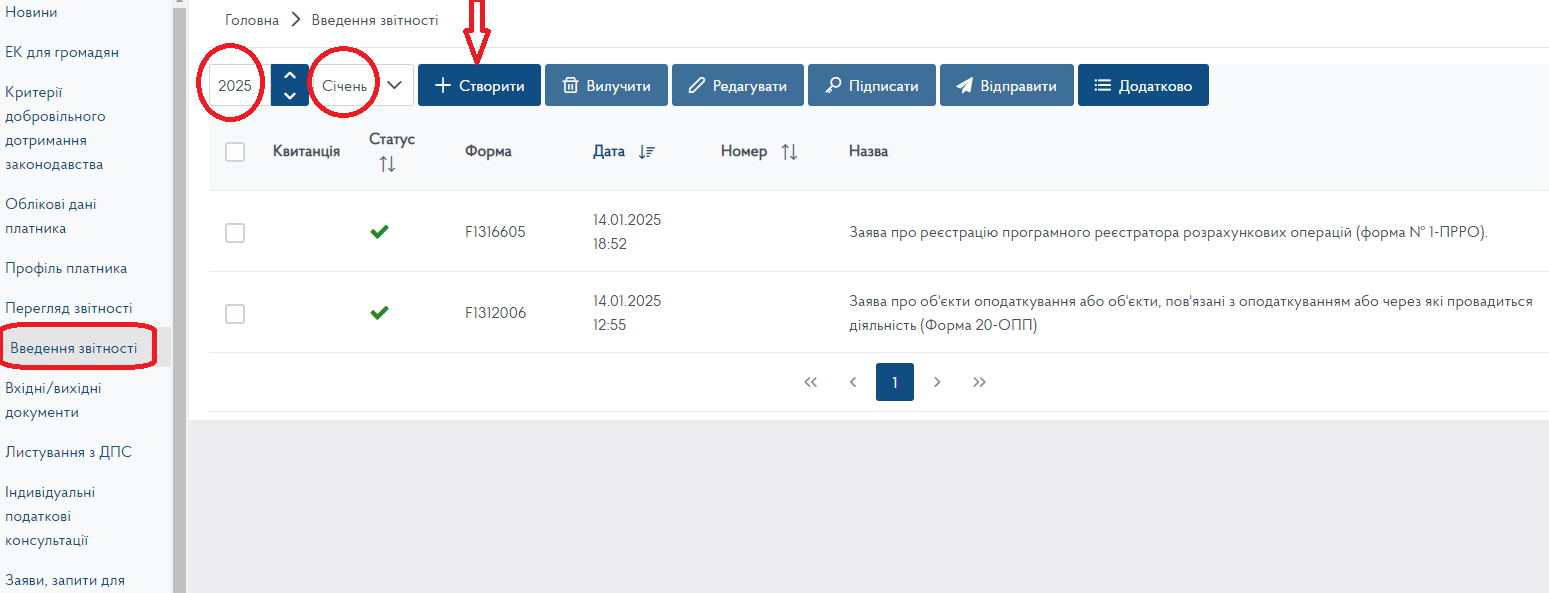Sort by Дата column sort icon
The width and height of the screenshot is (1549, 593).
point(646,152)
